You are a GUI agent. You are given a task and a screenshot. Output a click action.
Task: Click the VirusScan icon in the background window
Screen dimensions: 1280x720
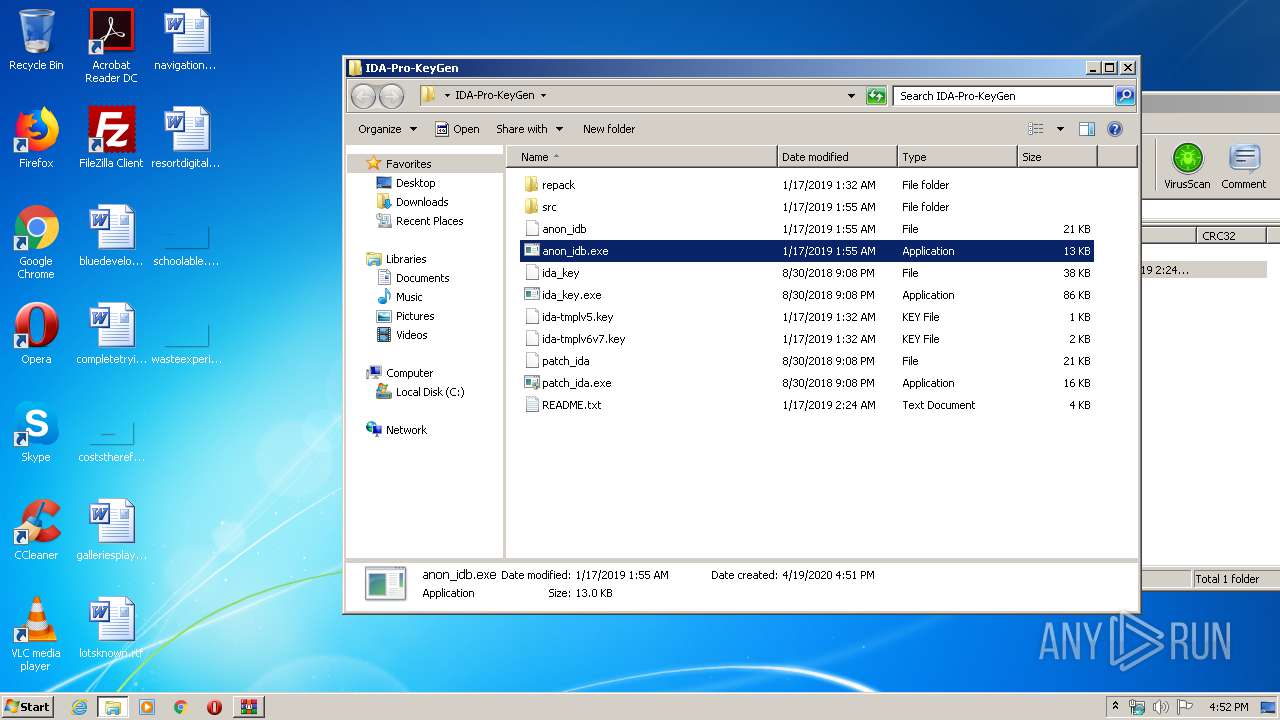click(x=1187, y=166)
